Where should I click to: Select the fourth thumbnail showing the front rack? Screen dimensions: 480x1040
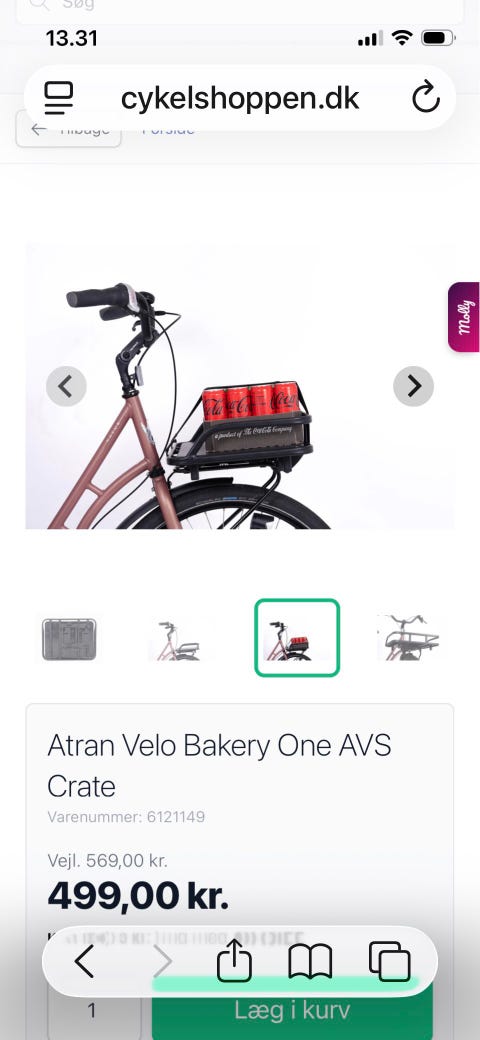(x=409, y=637)
